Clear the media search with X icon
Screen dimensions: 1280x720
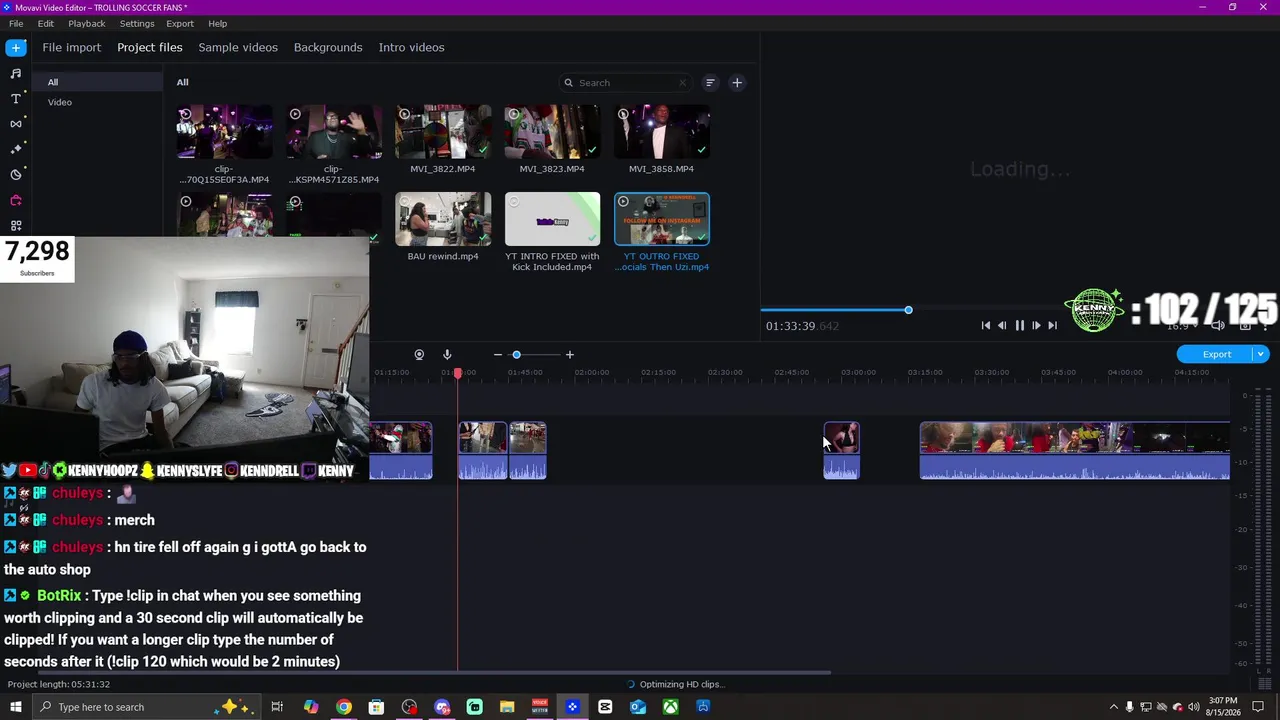tap(683, 83)
